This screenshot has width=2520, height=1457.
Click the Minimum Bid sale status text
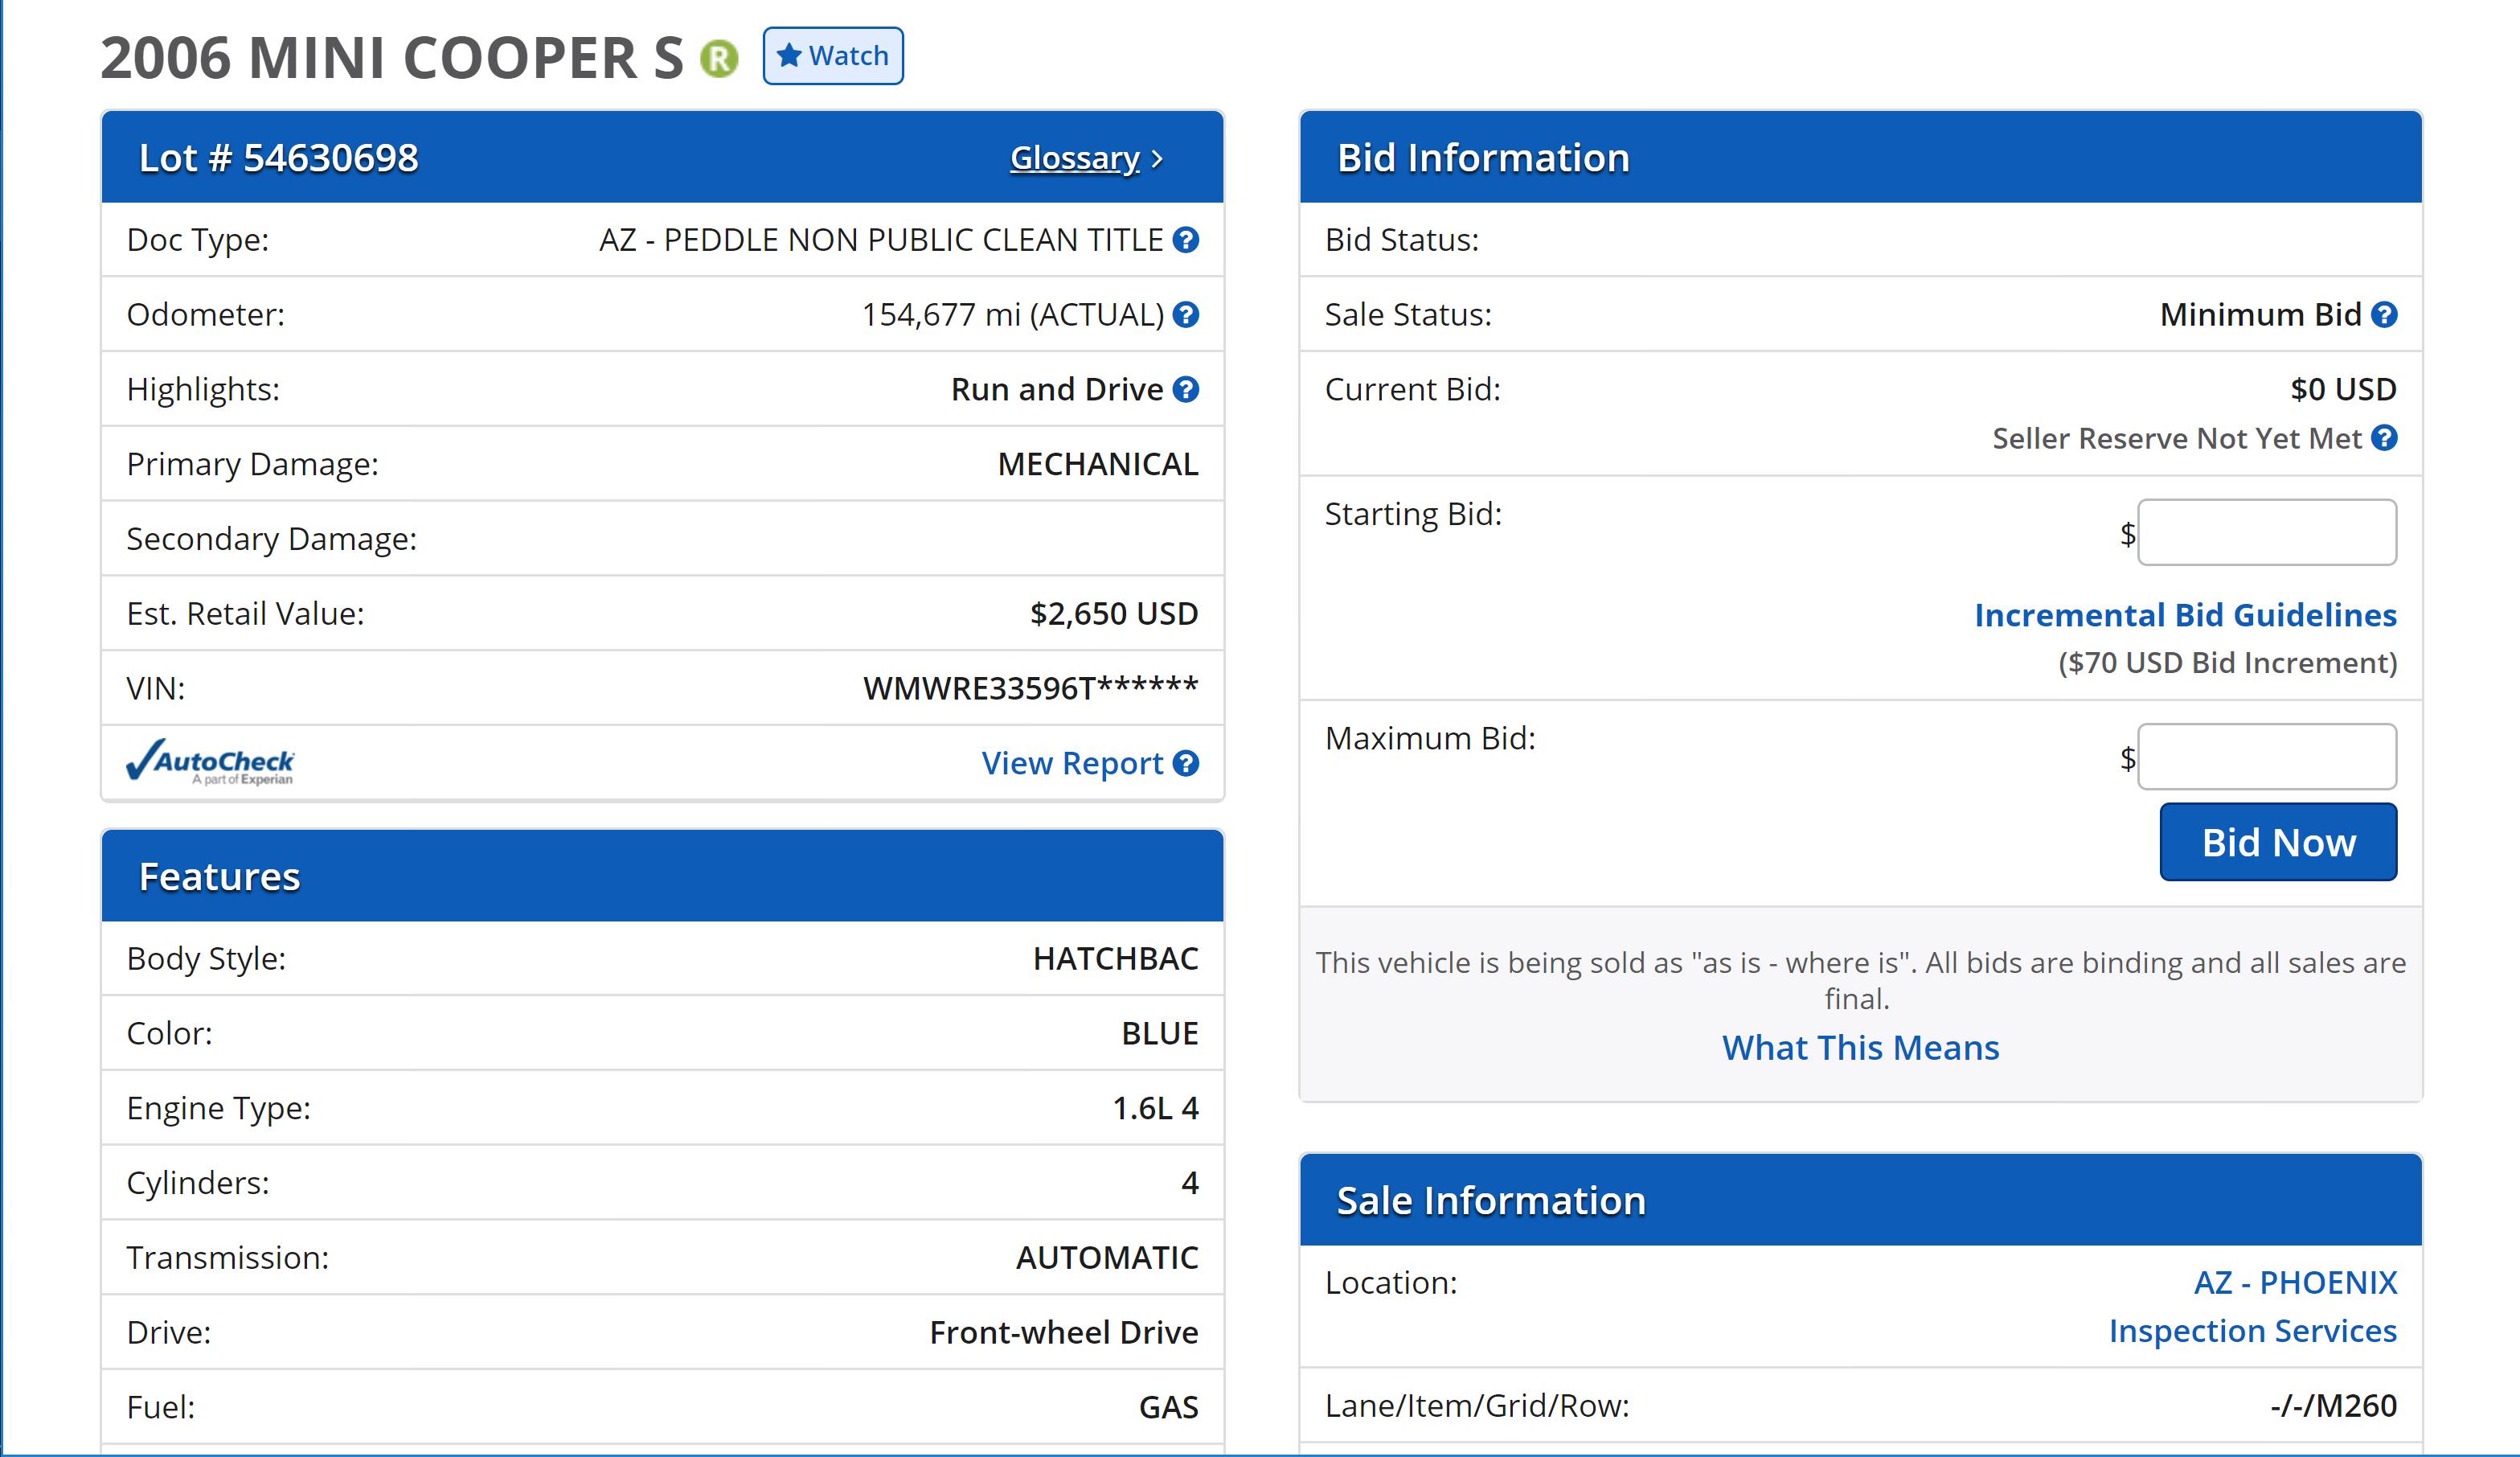(x=2260, y=315)
